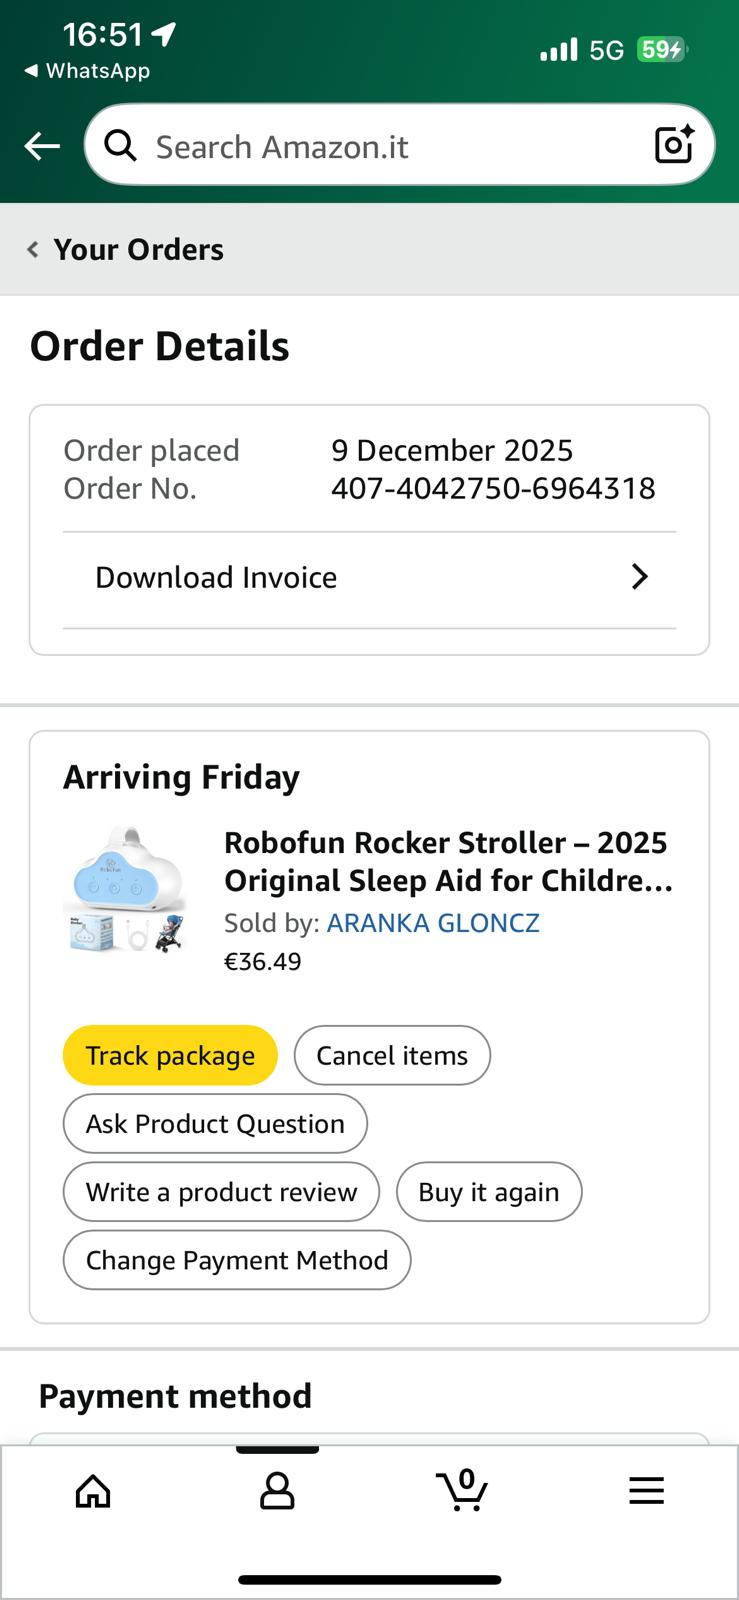Go to Home tab in bottom bar

[x=93, y=1490]
